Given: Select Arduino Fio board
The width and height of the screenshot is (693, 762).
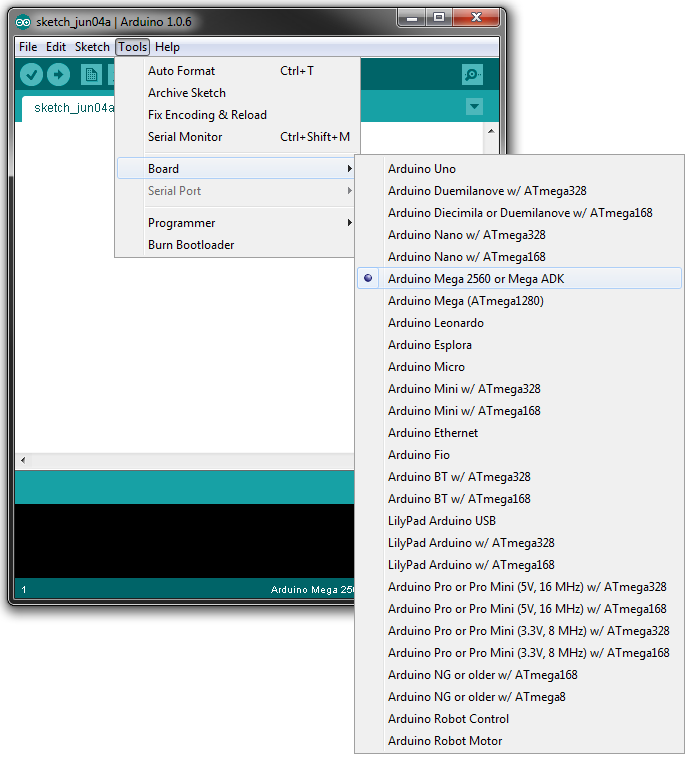Looking at the screenshot, I should point(519,455).
